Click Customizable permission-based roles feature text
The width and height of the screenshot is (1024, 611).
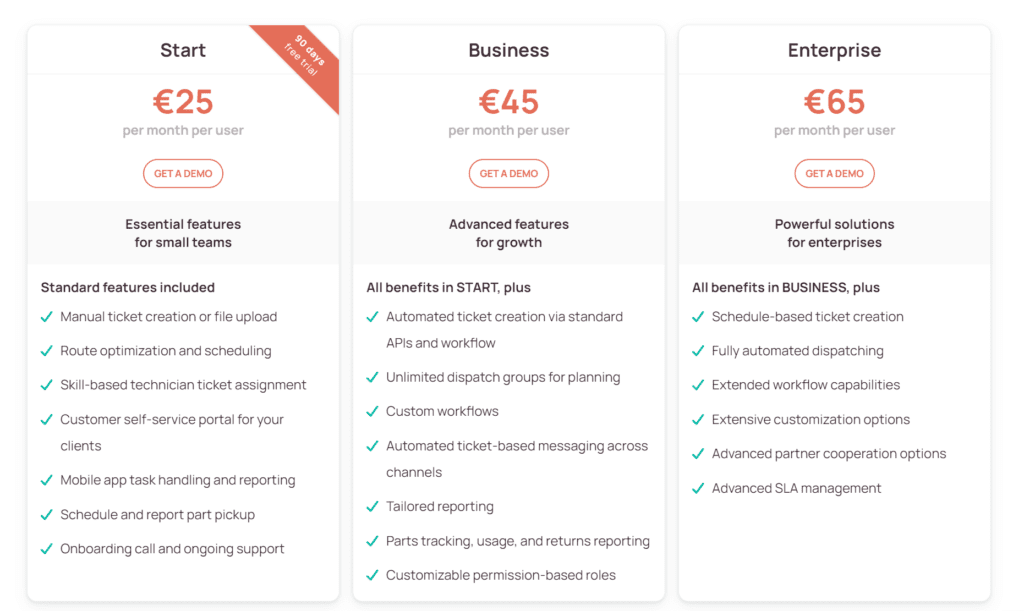[501, 575]
